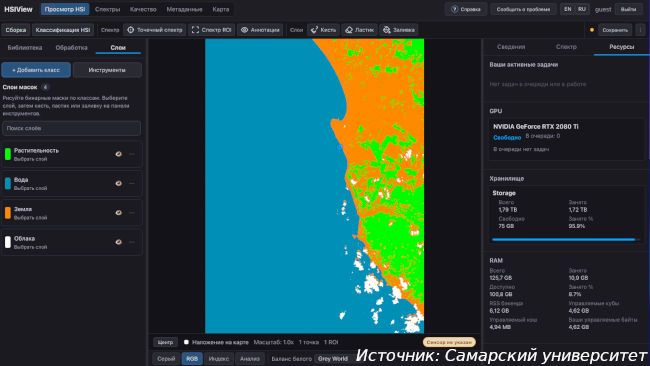650x366 pixels.
Task: Click the Сообщить о проблеме button
Action: point(523,9)
